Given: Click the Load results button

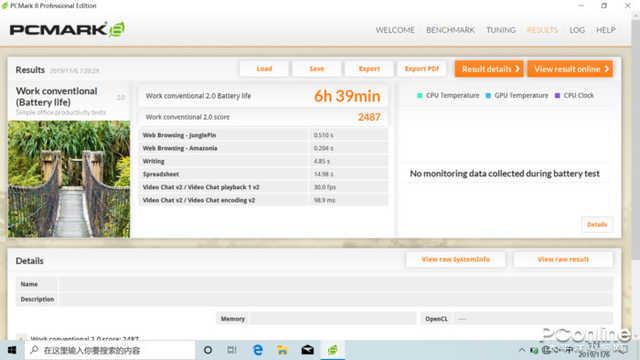Looking at the screenshot, I should 264,69.
